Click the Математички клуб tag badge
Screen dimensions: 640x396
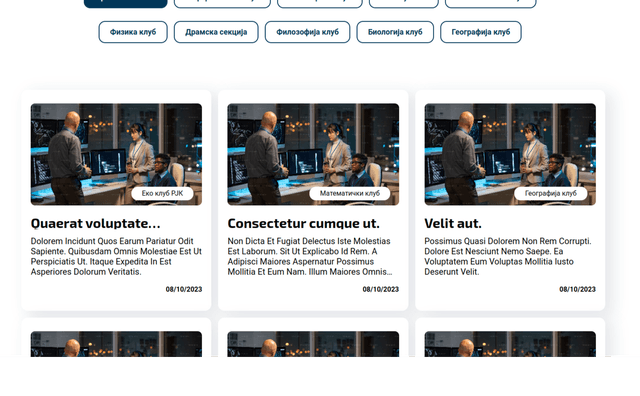pos(350,193)
